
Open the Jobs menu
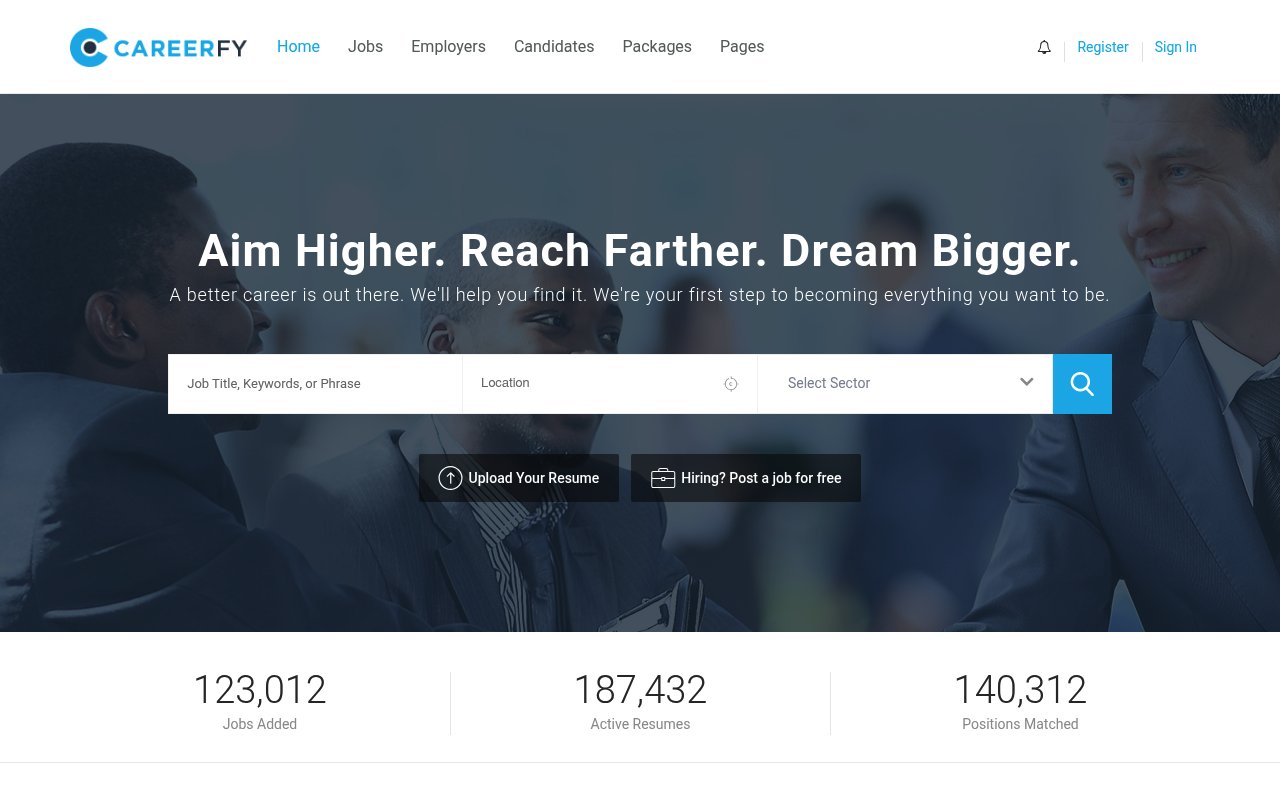coord(365,47)
